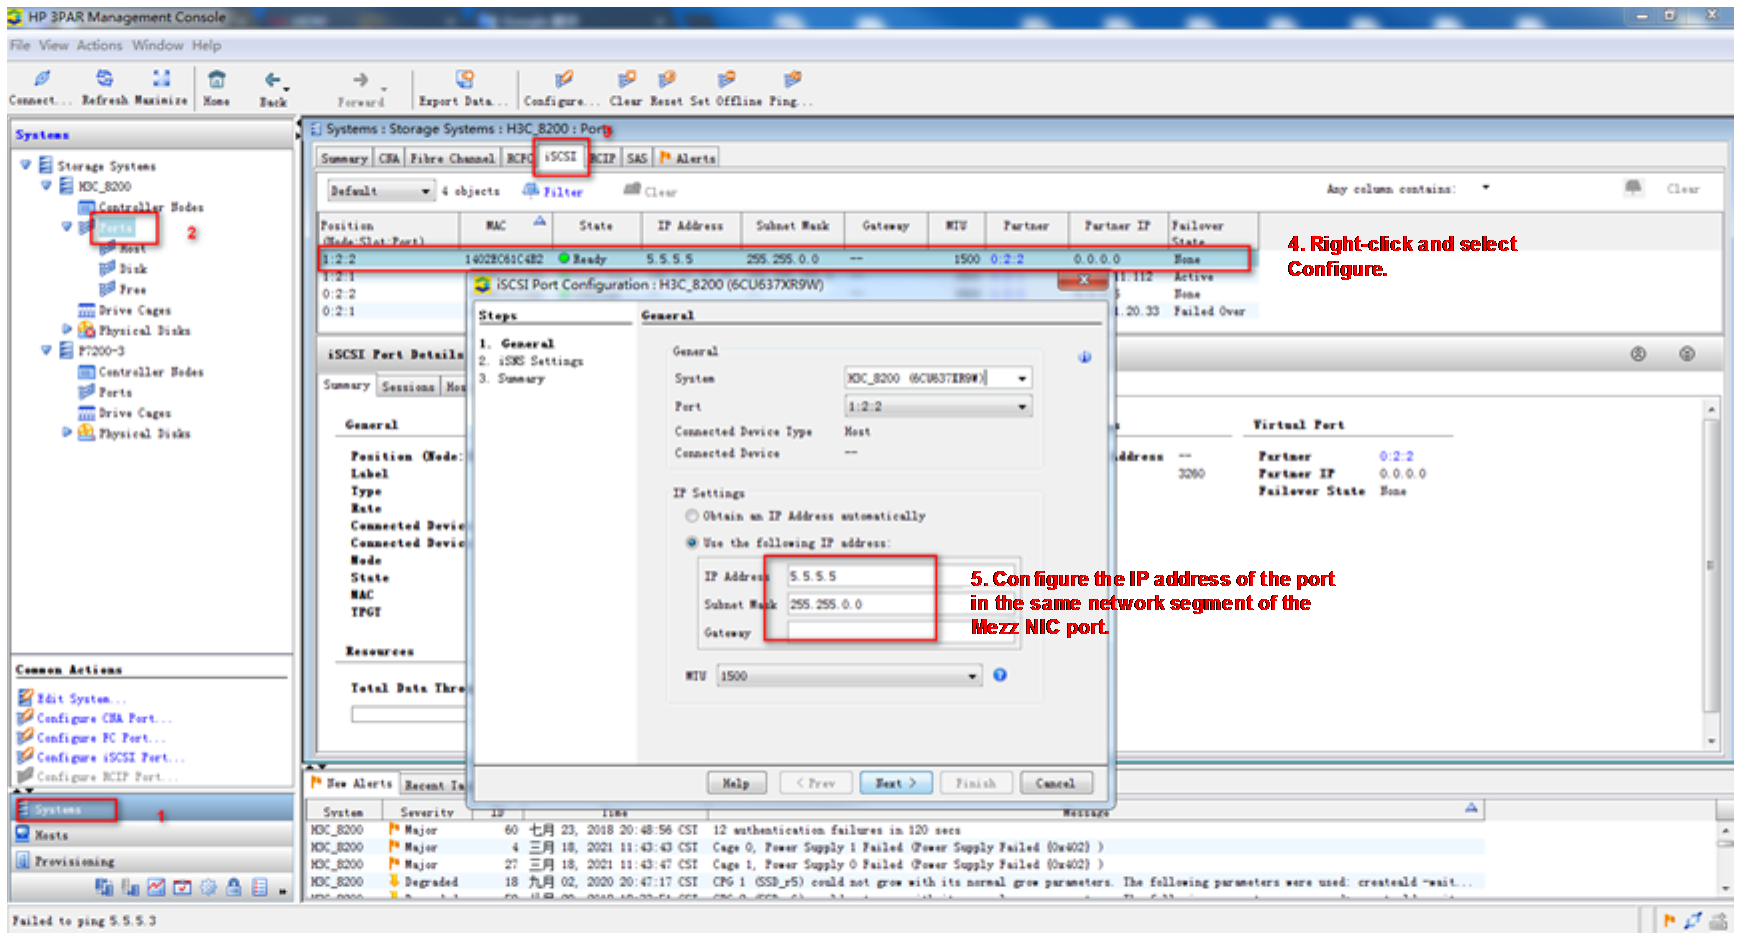Switch to the Fibre Channel tab
Image resolution: width=1742 pixels, height=940 pixels.
pyautogui.click(x=452, y=158)
